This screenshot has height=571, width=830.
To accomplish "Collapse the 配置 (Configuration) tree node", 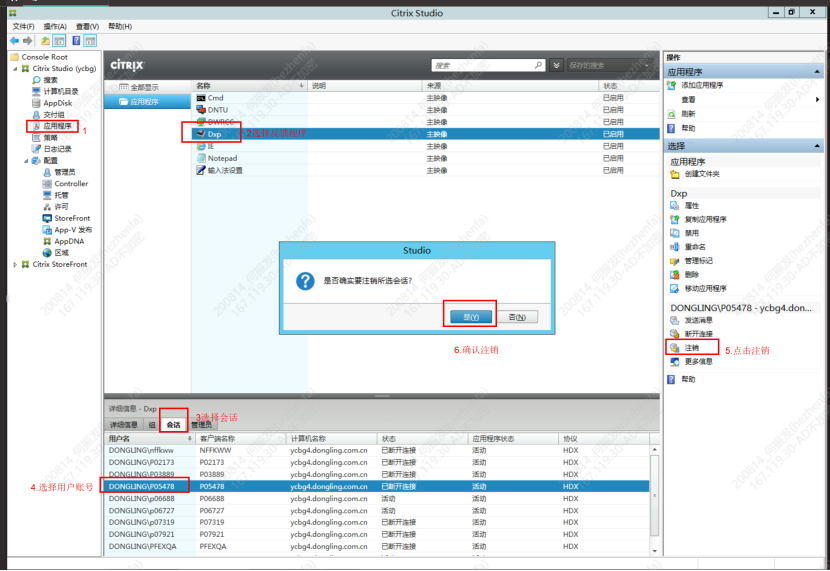I will (x=27, y=161).
